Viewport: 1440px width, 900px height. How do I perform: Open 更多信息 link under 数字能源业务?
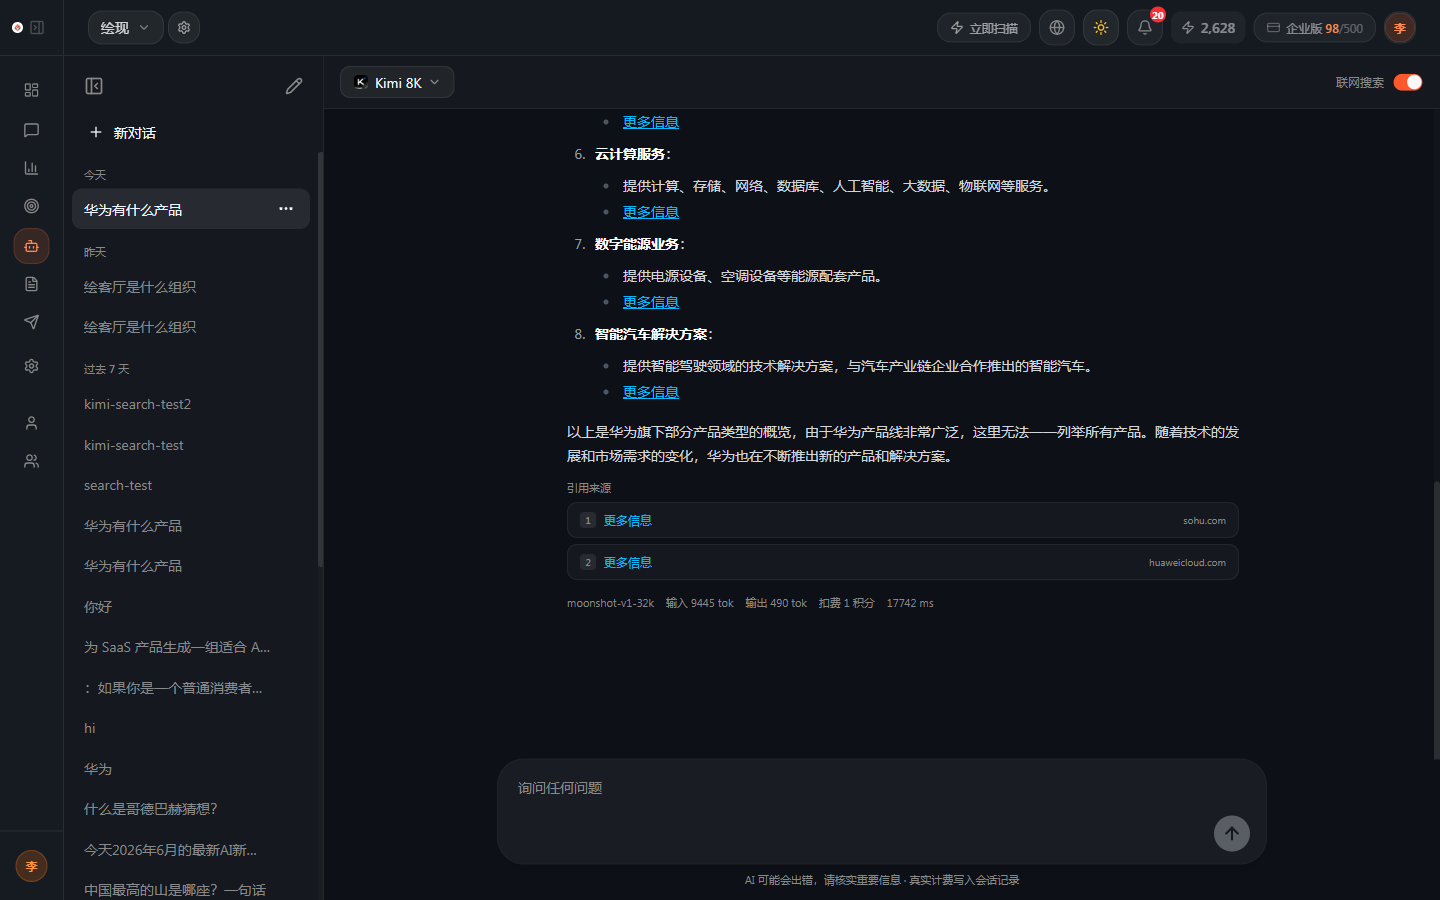[x=651, y=302]
